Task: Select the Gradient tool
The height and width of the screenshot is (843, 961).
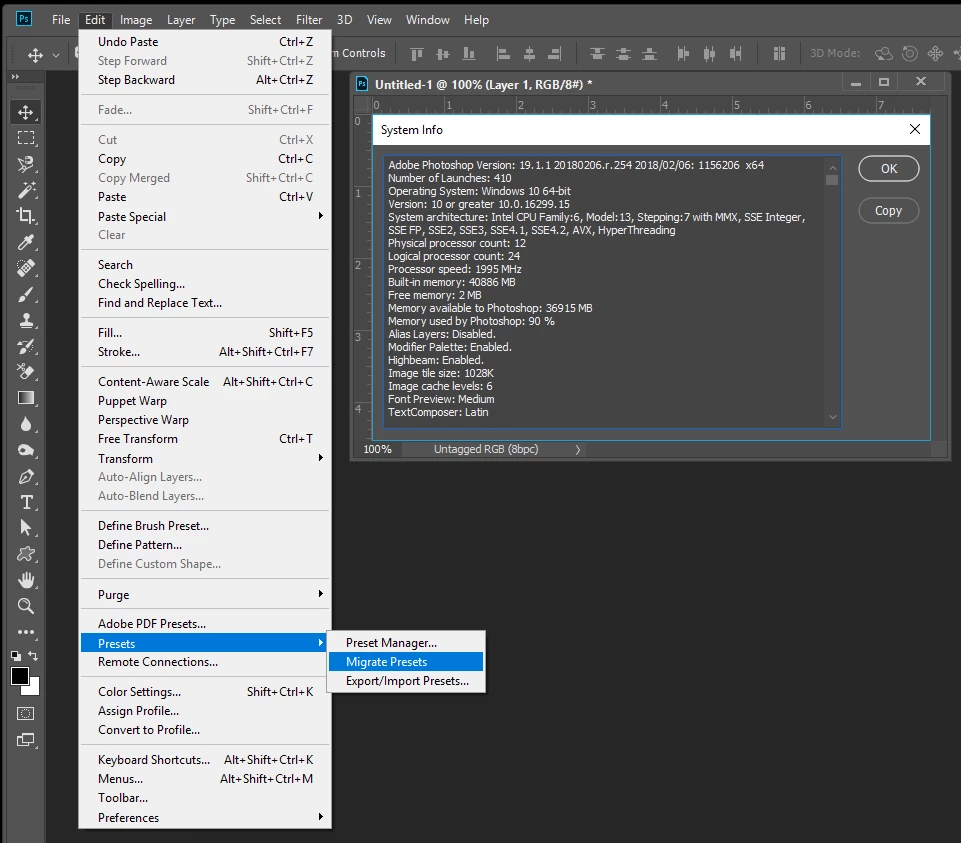Action: coord(26,398)
